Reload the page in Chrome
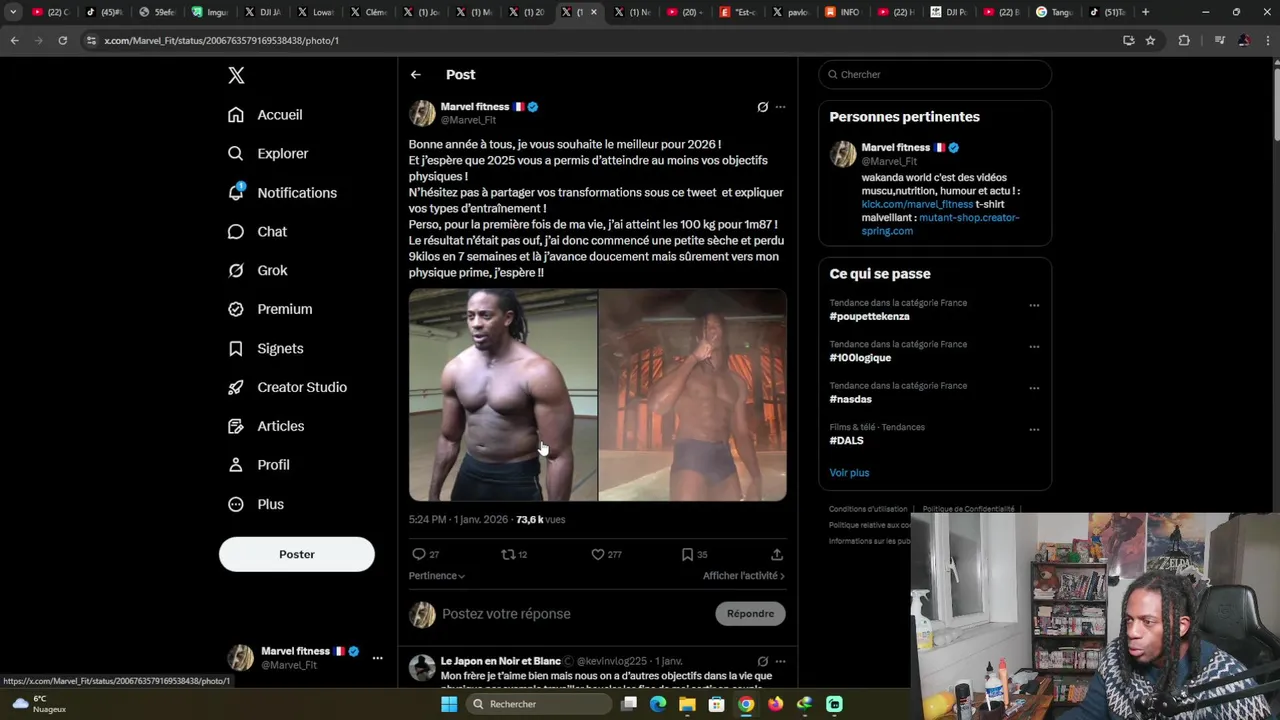Screen dimensions: 1280x720 [62, 40]
